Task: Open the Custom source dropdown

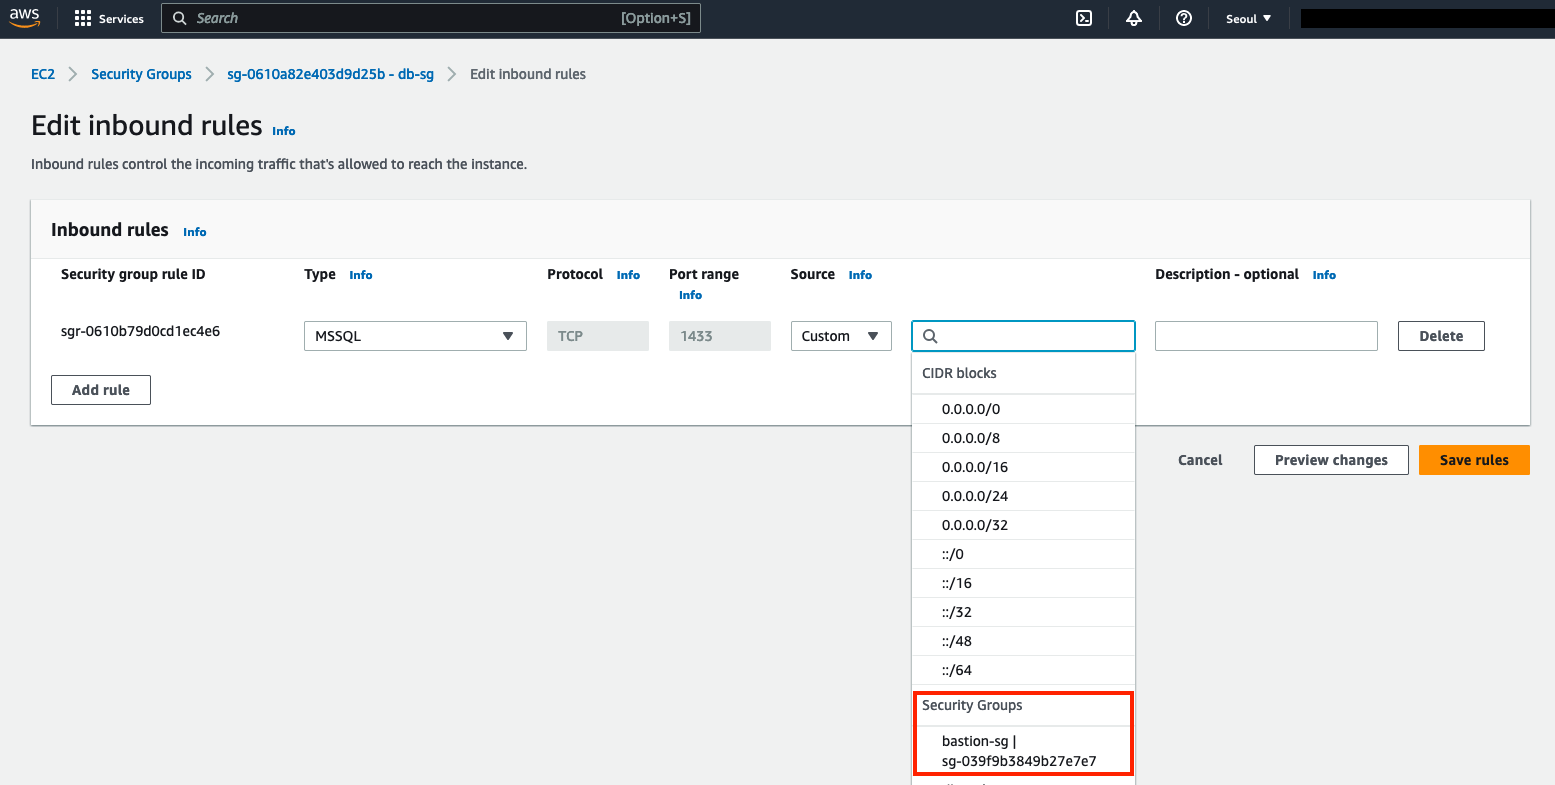Action: (x=840, y=336)
